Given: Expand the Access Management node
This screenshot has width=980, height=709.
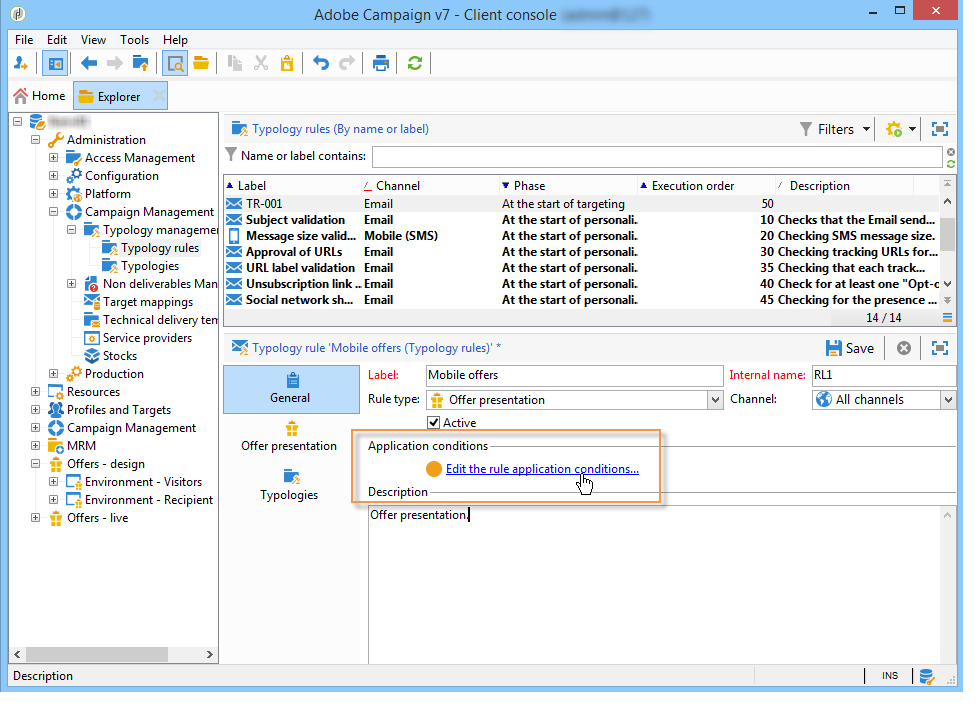Looking at the screenshot, I should [x=54, y=158].
